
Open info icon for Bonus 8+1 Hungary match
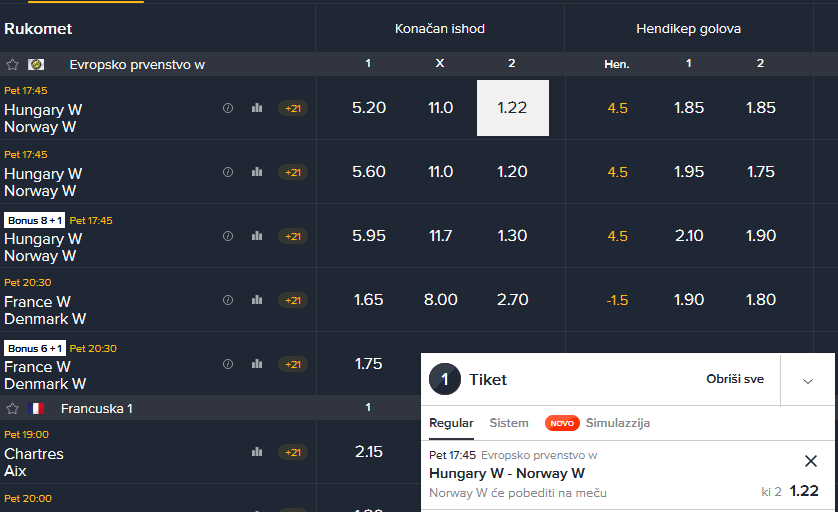pyautogui.click(x=228, y=236)
